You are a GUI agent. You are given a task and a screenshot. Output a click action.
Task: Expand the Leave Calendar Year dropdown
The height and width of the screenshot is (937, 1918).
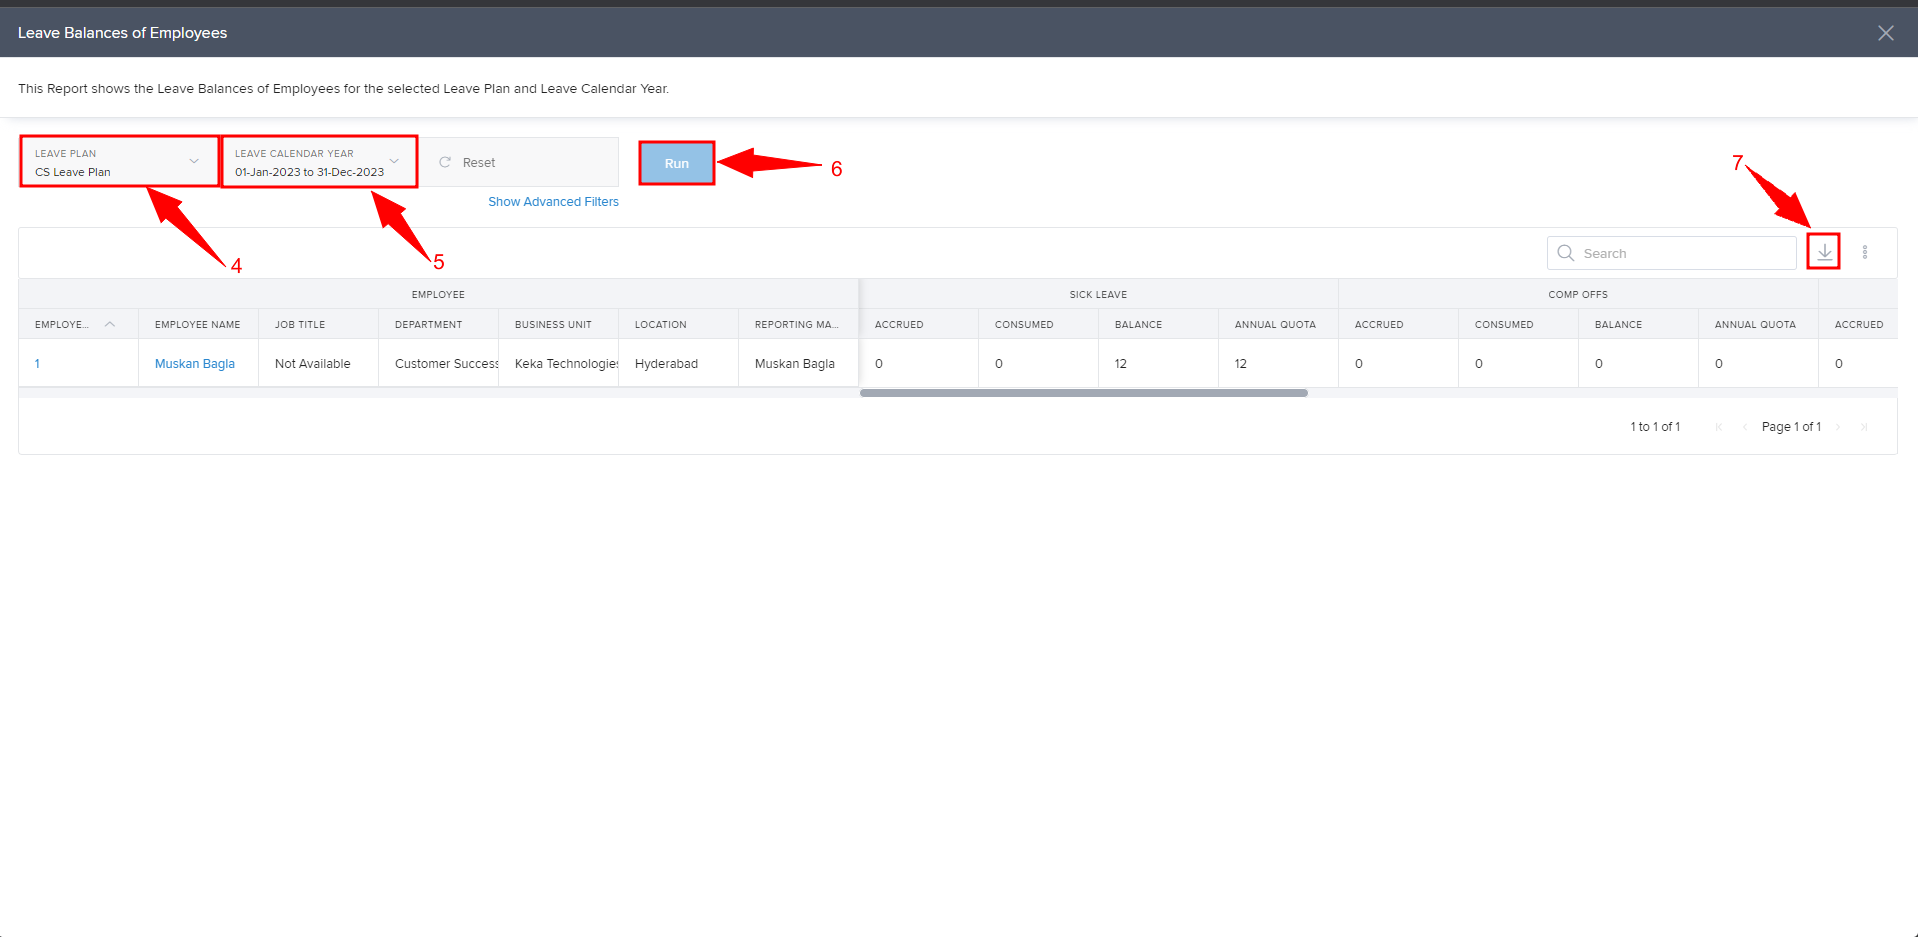(393, 160)
